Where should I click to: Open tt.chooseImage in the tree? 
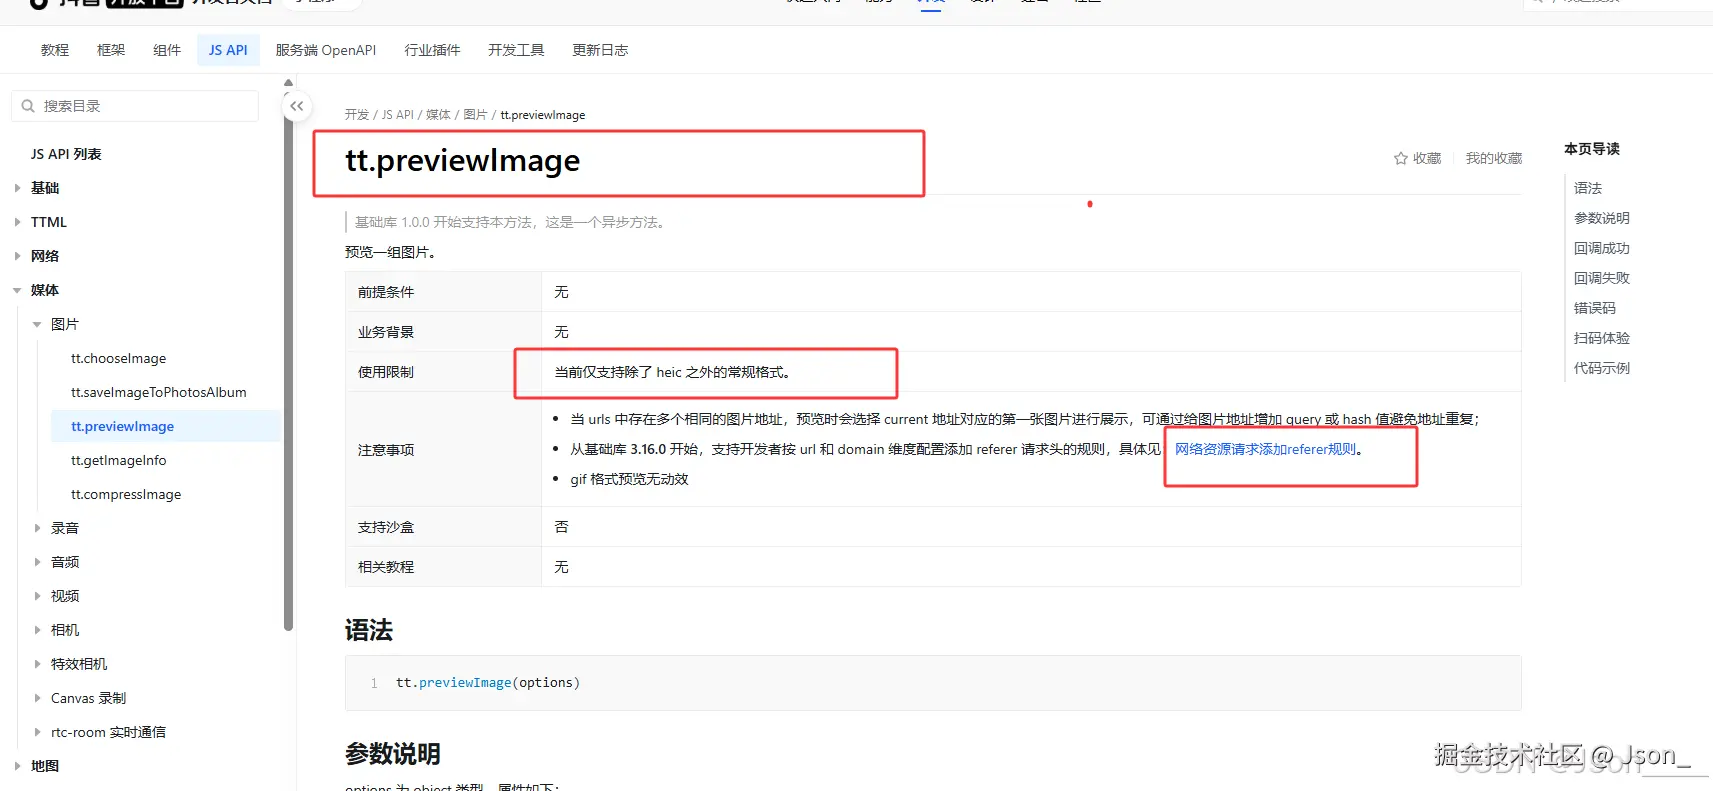pyautogui.click(x=118, y=358)
